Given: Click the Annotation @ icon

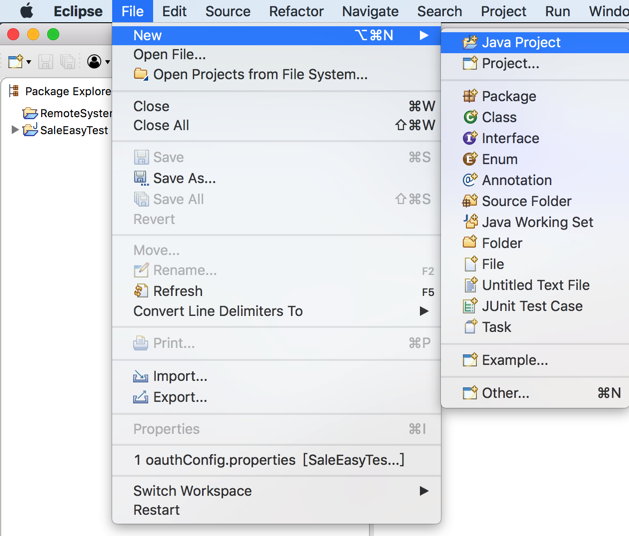Looking at the screenshot, I should tap(470, 180).
